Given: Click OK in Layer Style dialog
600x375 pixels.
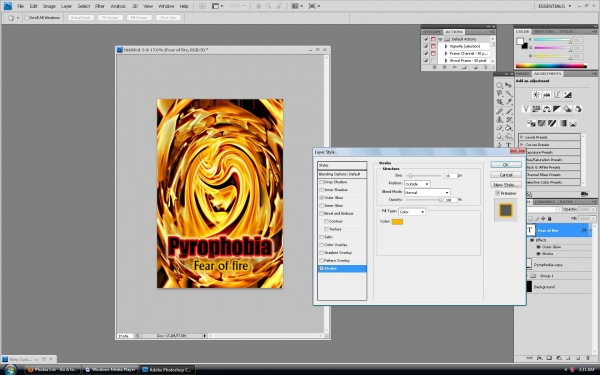Looking at the screenshot, I should pos(506,165).
